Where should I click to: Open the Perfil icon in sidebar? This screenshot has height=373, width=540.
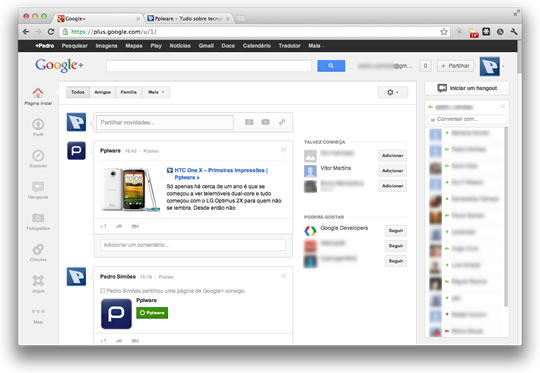[x=38, y=124]
